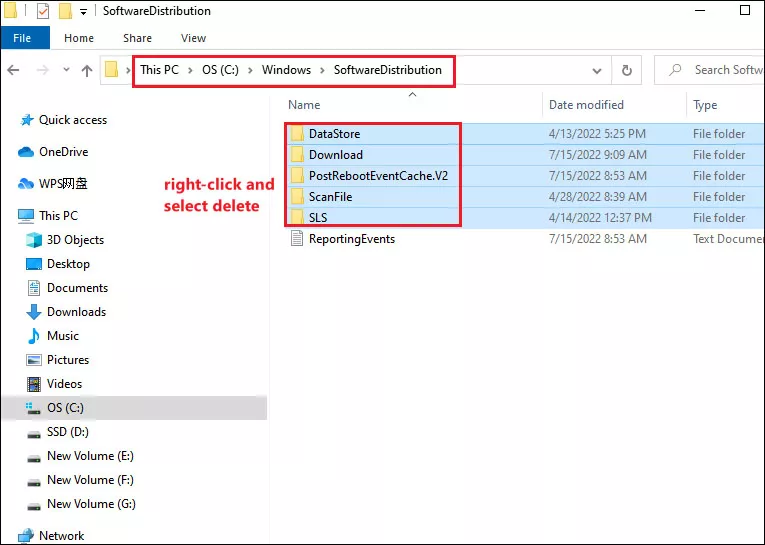Click the Downloads blue arrow icon
This screenshot has width=765, height=545.
coord(34,312)
